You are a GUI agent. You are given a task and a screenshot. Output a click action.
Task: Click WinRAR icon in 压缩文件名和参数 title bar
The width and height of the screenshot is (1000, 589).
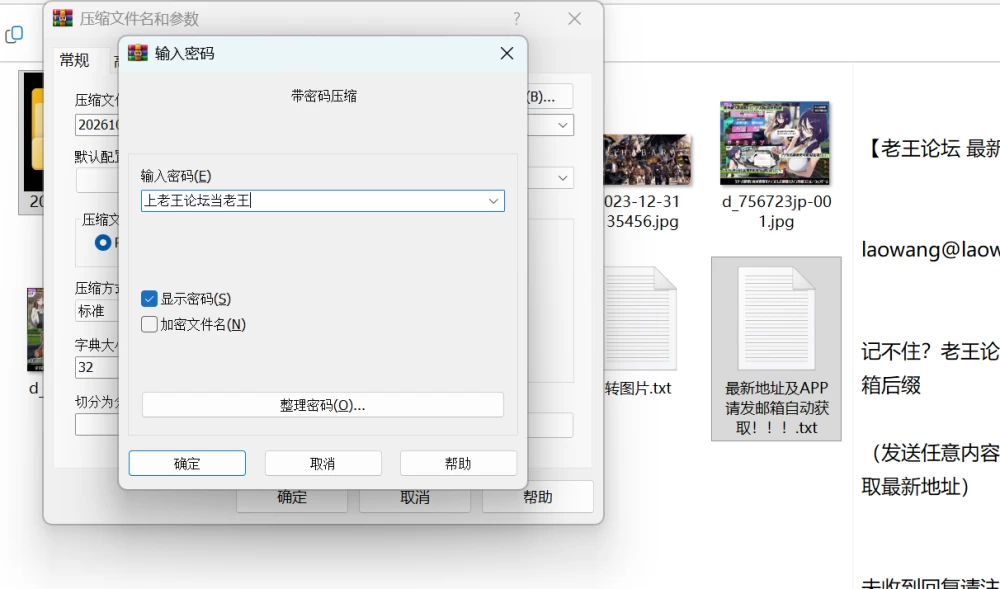[x=62, y=18]
